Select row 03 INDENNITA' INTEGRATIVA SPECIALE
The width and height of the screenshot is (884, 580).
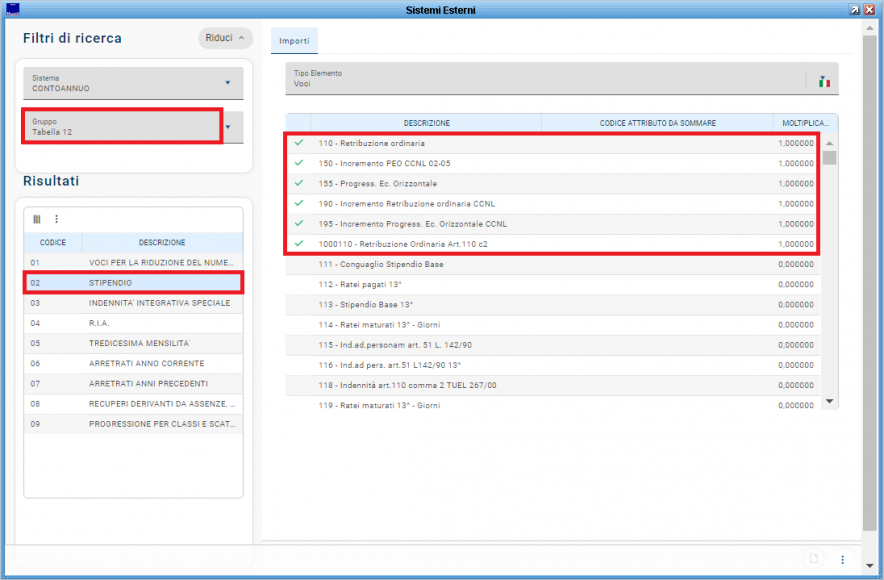134,303
